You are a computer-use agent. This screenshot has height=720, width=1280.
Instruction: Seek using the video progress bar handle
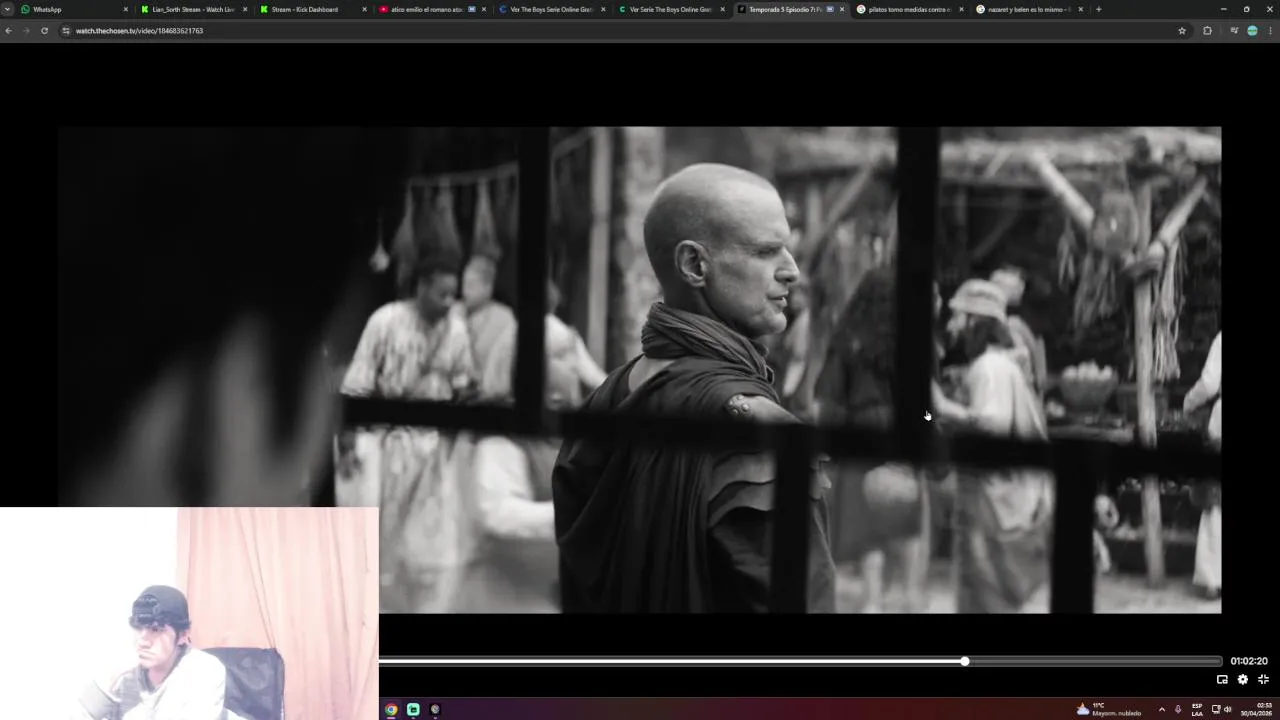(x=965, y=661)
